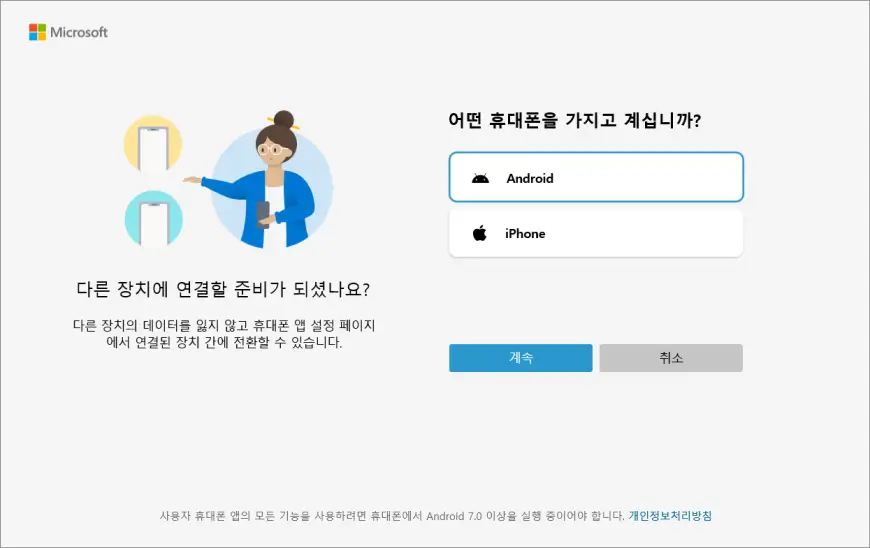The width and height of the screenshot is (870, 548).
Task: Click the Microsoft four-color logo icon
Action: [37, 32]
